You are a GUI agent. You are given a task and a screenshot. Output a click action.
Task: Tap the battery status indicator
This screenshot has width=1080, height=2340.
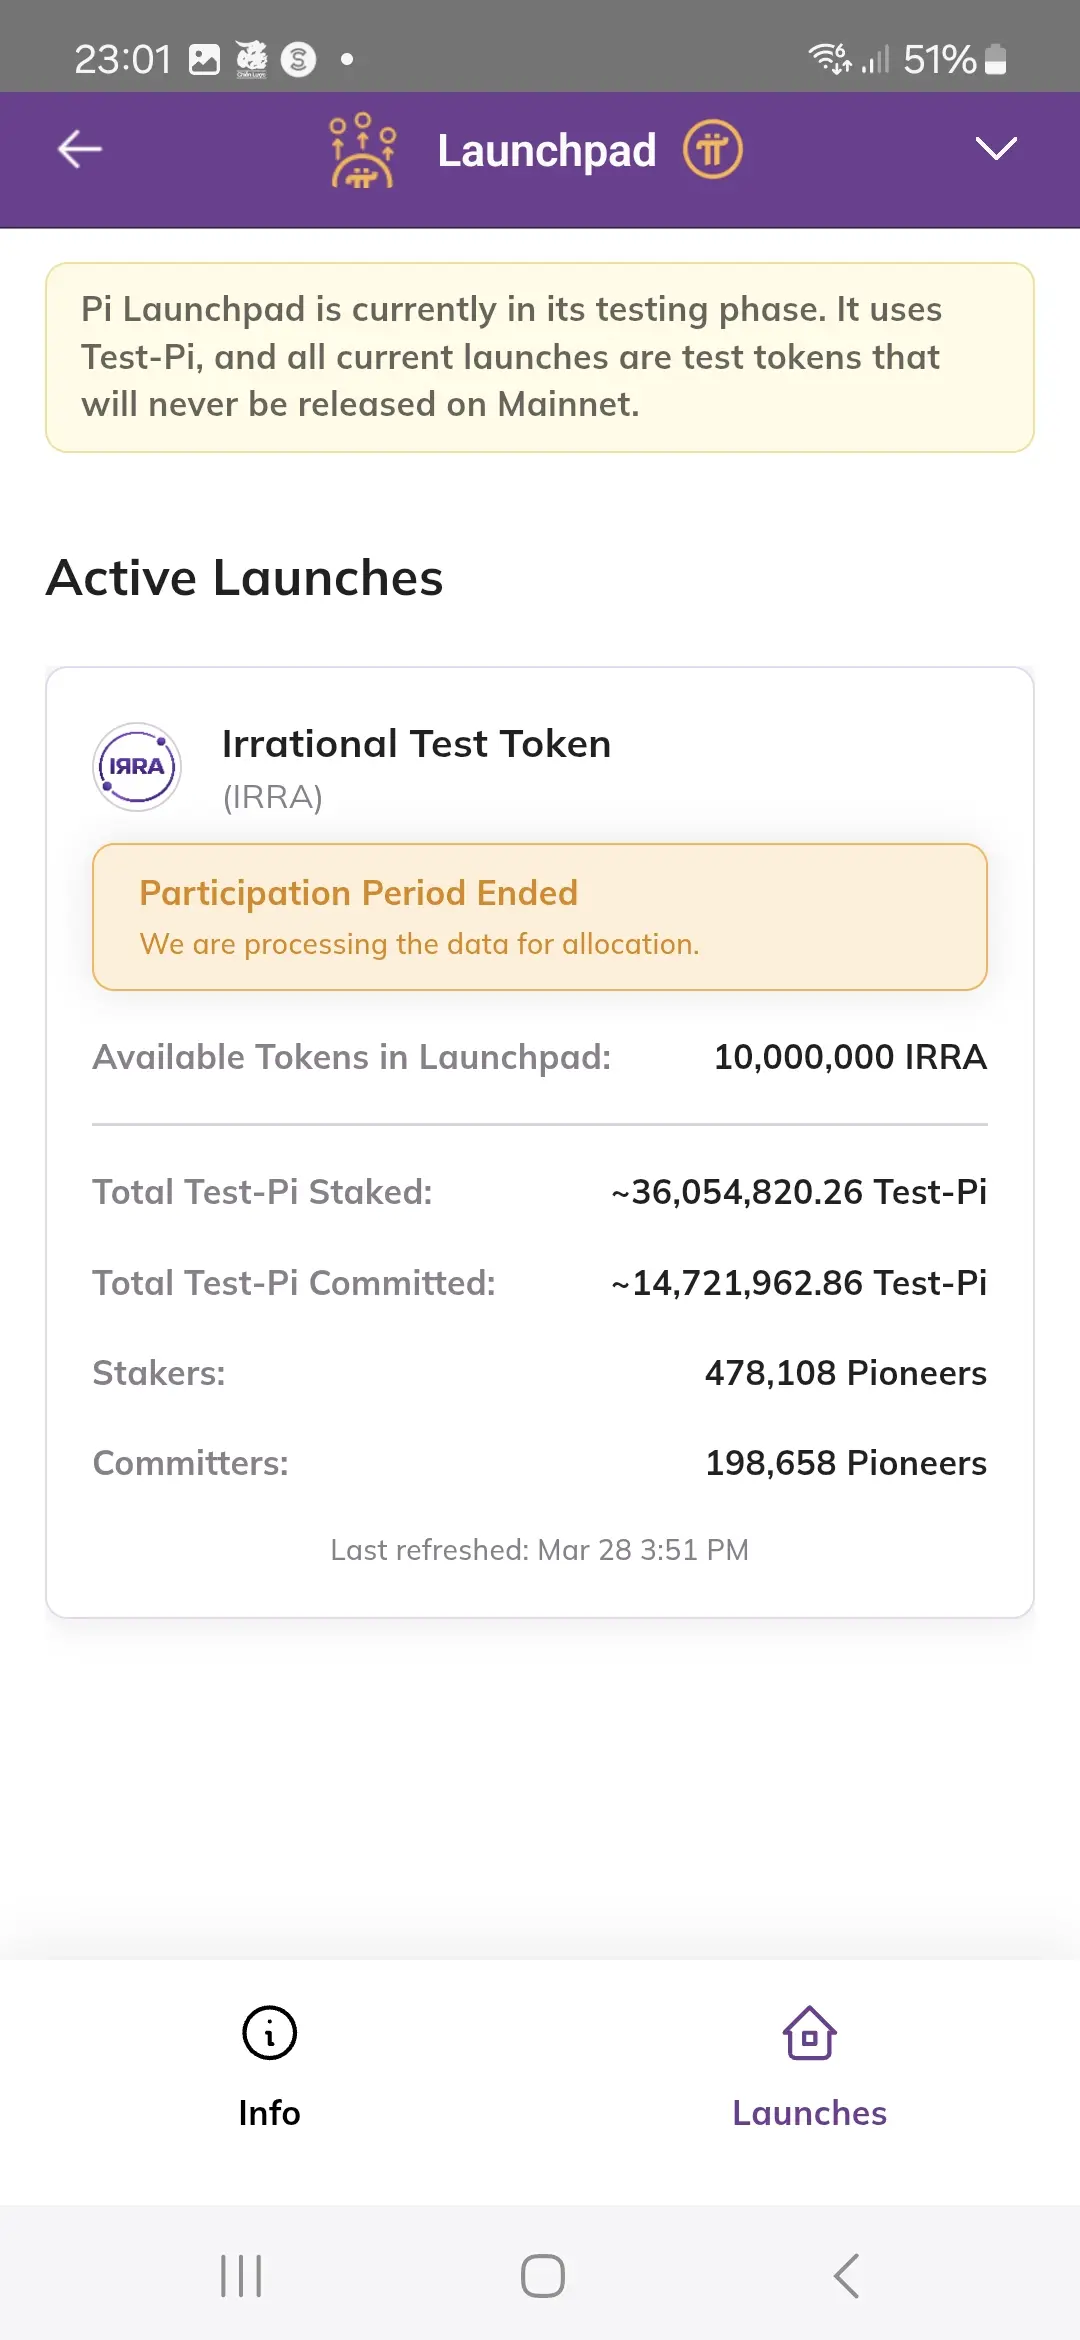995,60
